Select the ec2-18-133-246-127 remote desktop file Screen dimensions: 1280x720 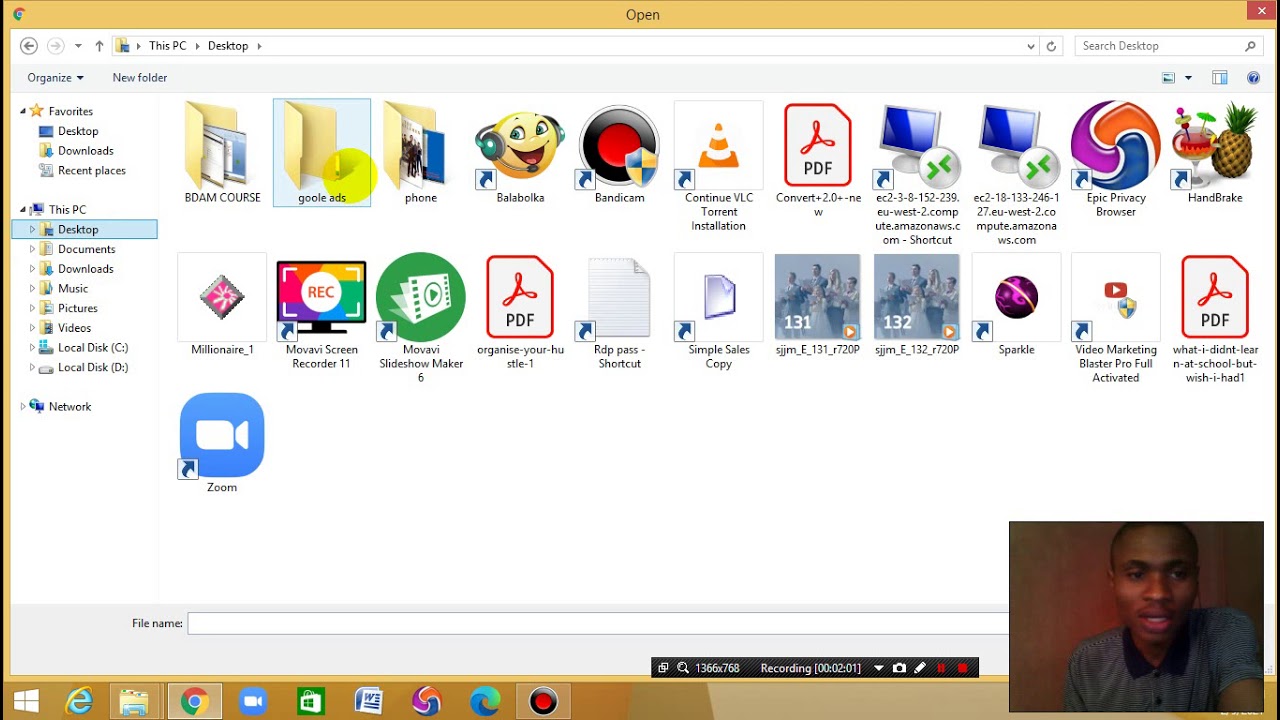1016,174
